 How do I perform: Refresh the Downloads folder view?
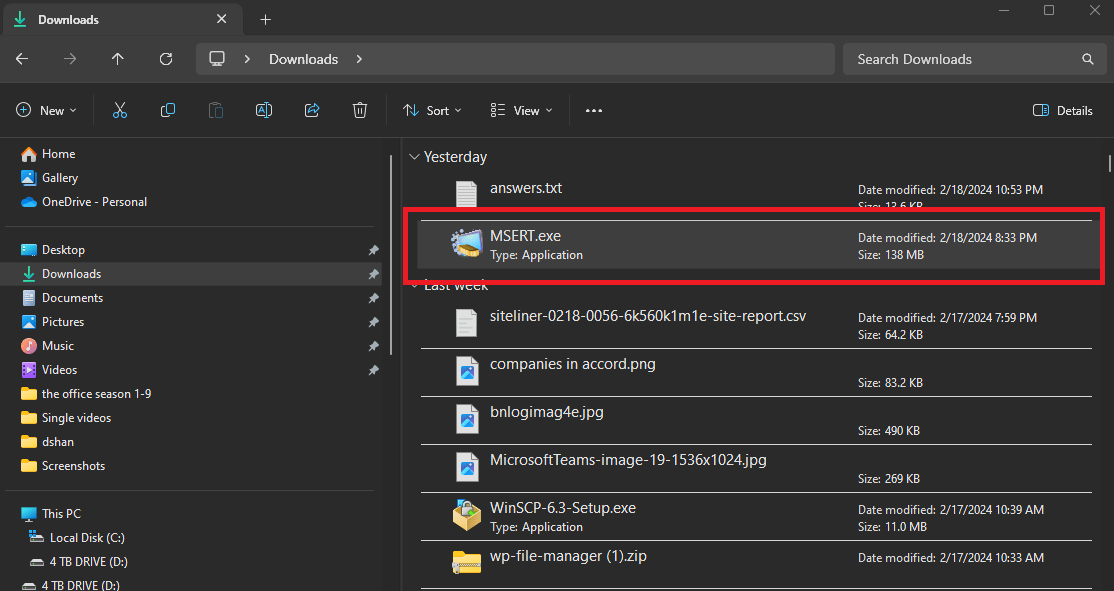166,59
